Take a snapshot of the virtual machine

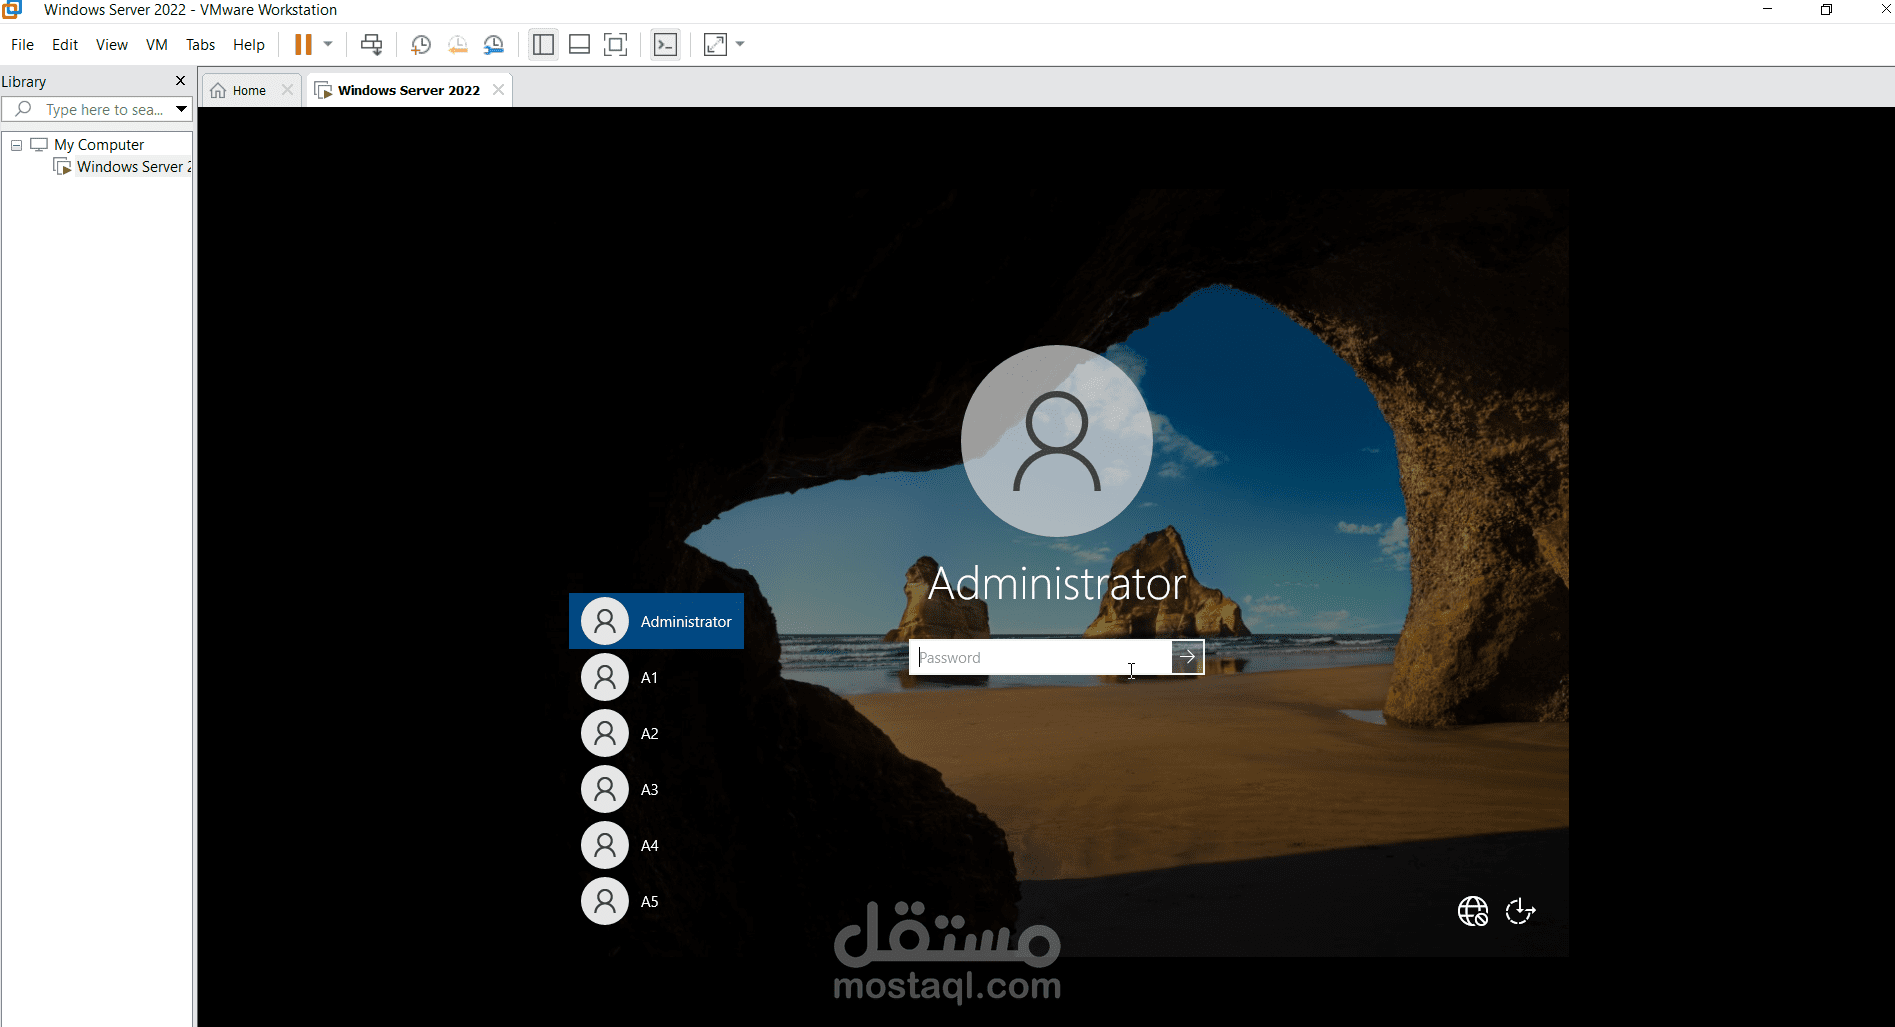pos(420,44)
